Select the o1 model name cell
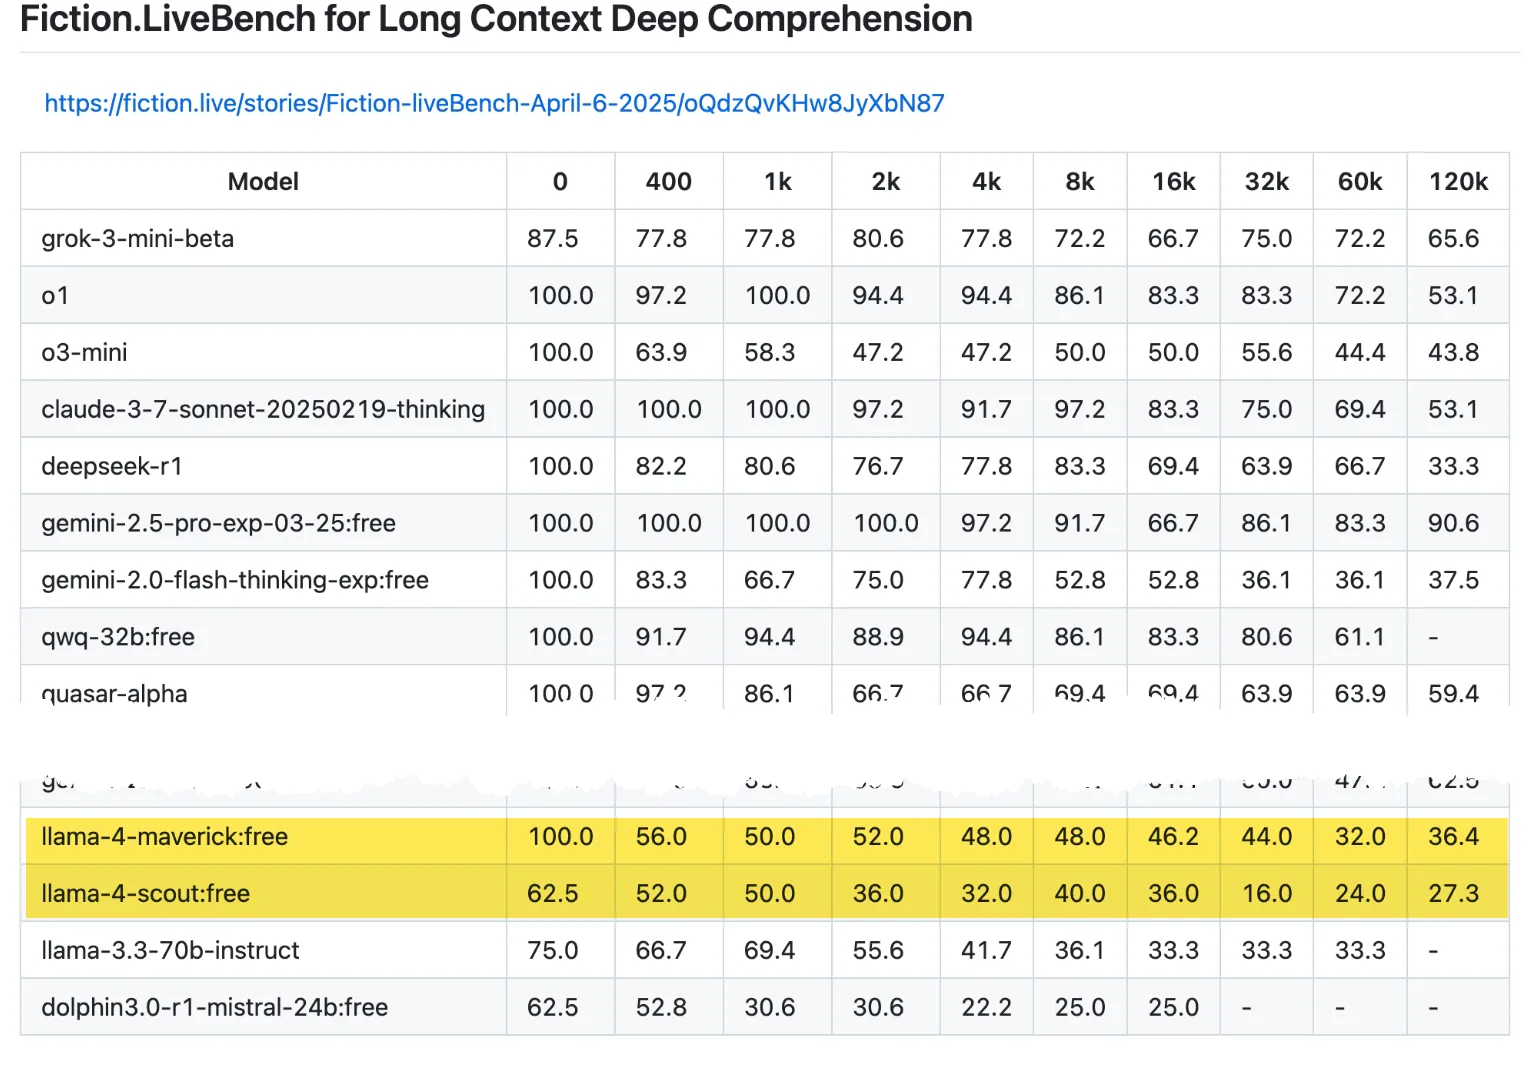Viewport: 1526px width, 1078px height. (55, 295)
